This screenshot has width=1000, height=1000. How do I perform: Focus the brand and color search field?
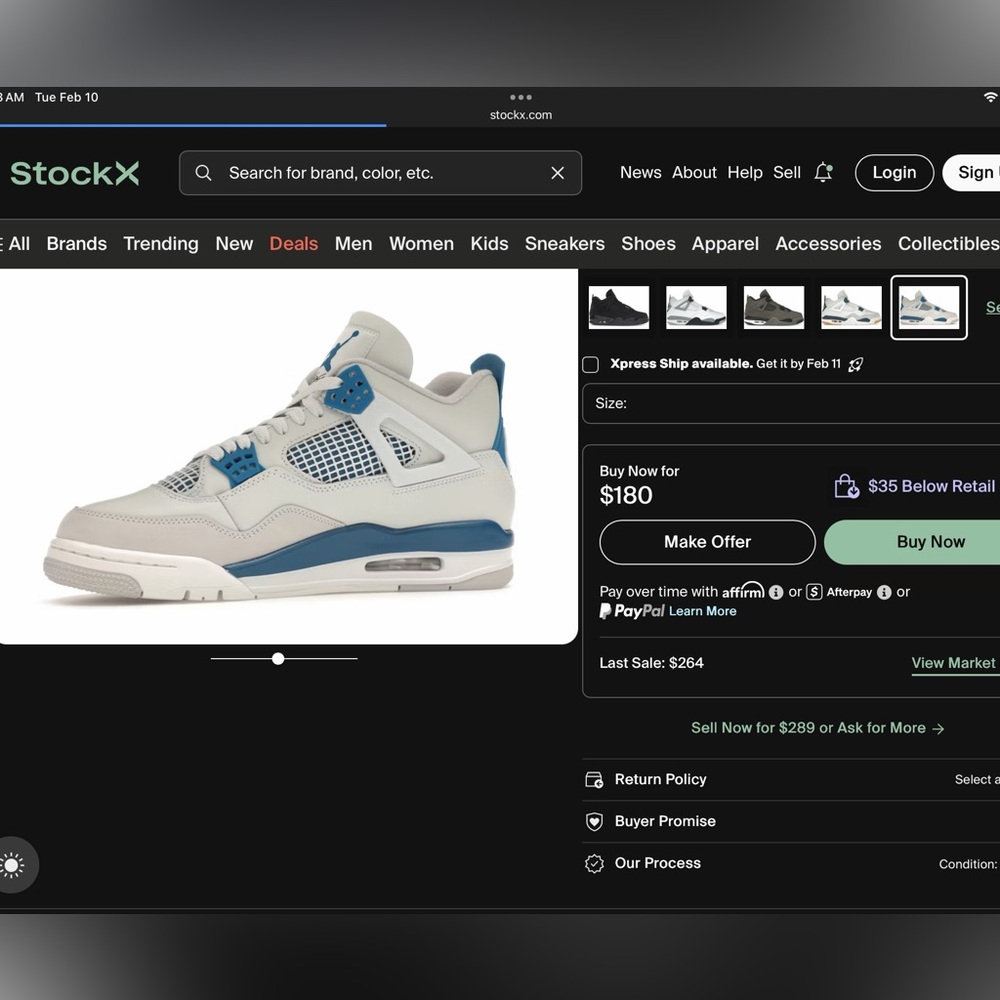coord(380,173)
